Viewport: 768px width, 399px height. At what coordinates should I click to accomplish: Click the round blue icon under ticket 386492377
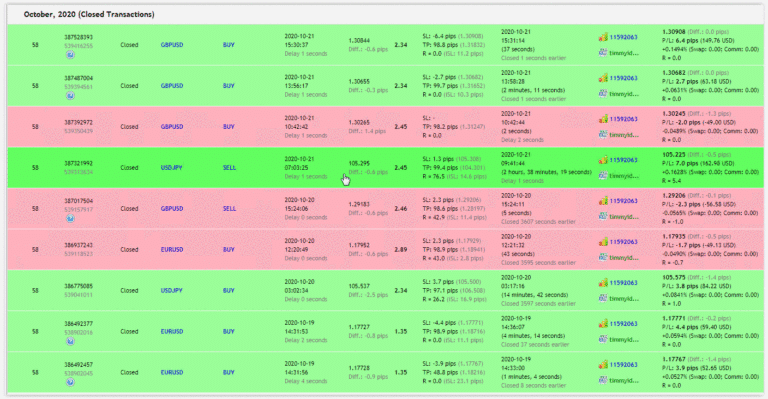coord(70,342)
